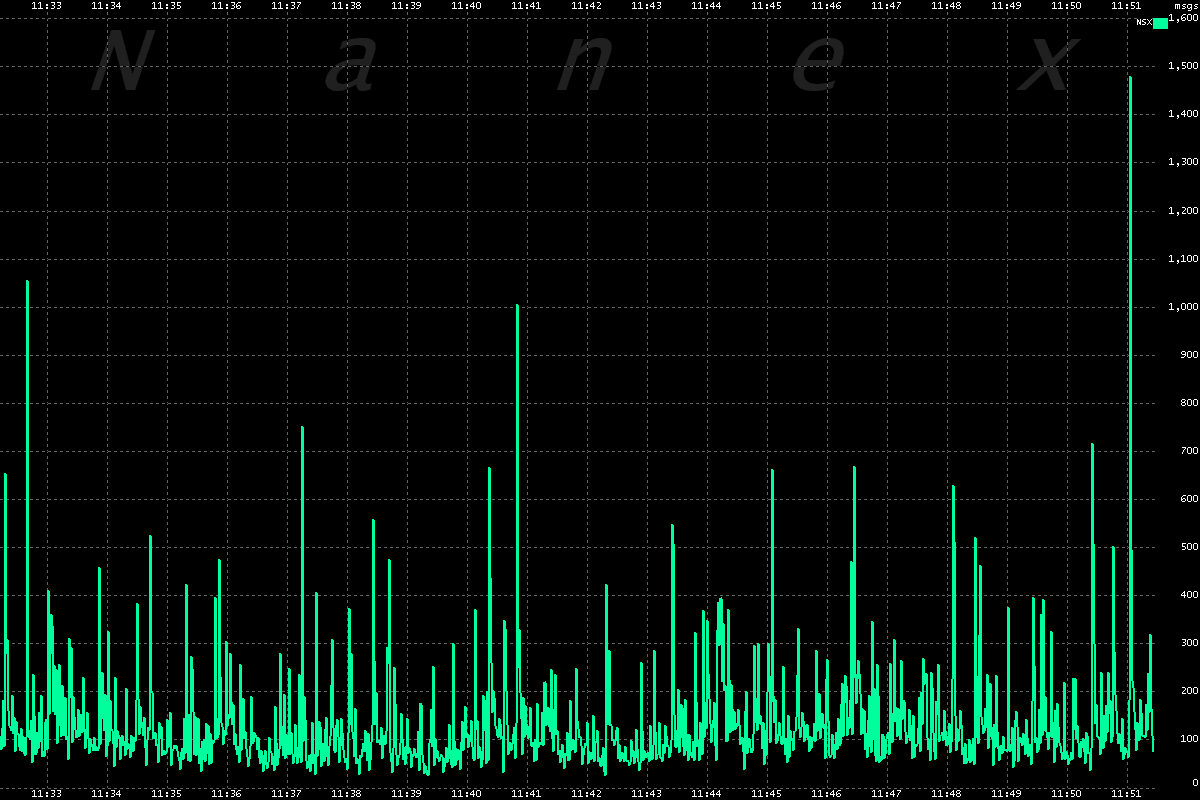Click the 100 y-axis label
1200x800 pixels.
pyautogui.click(x=1190, y=739)
